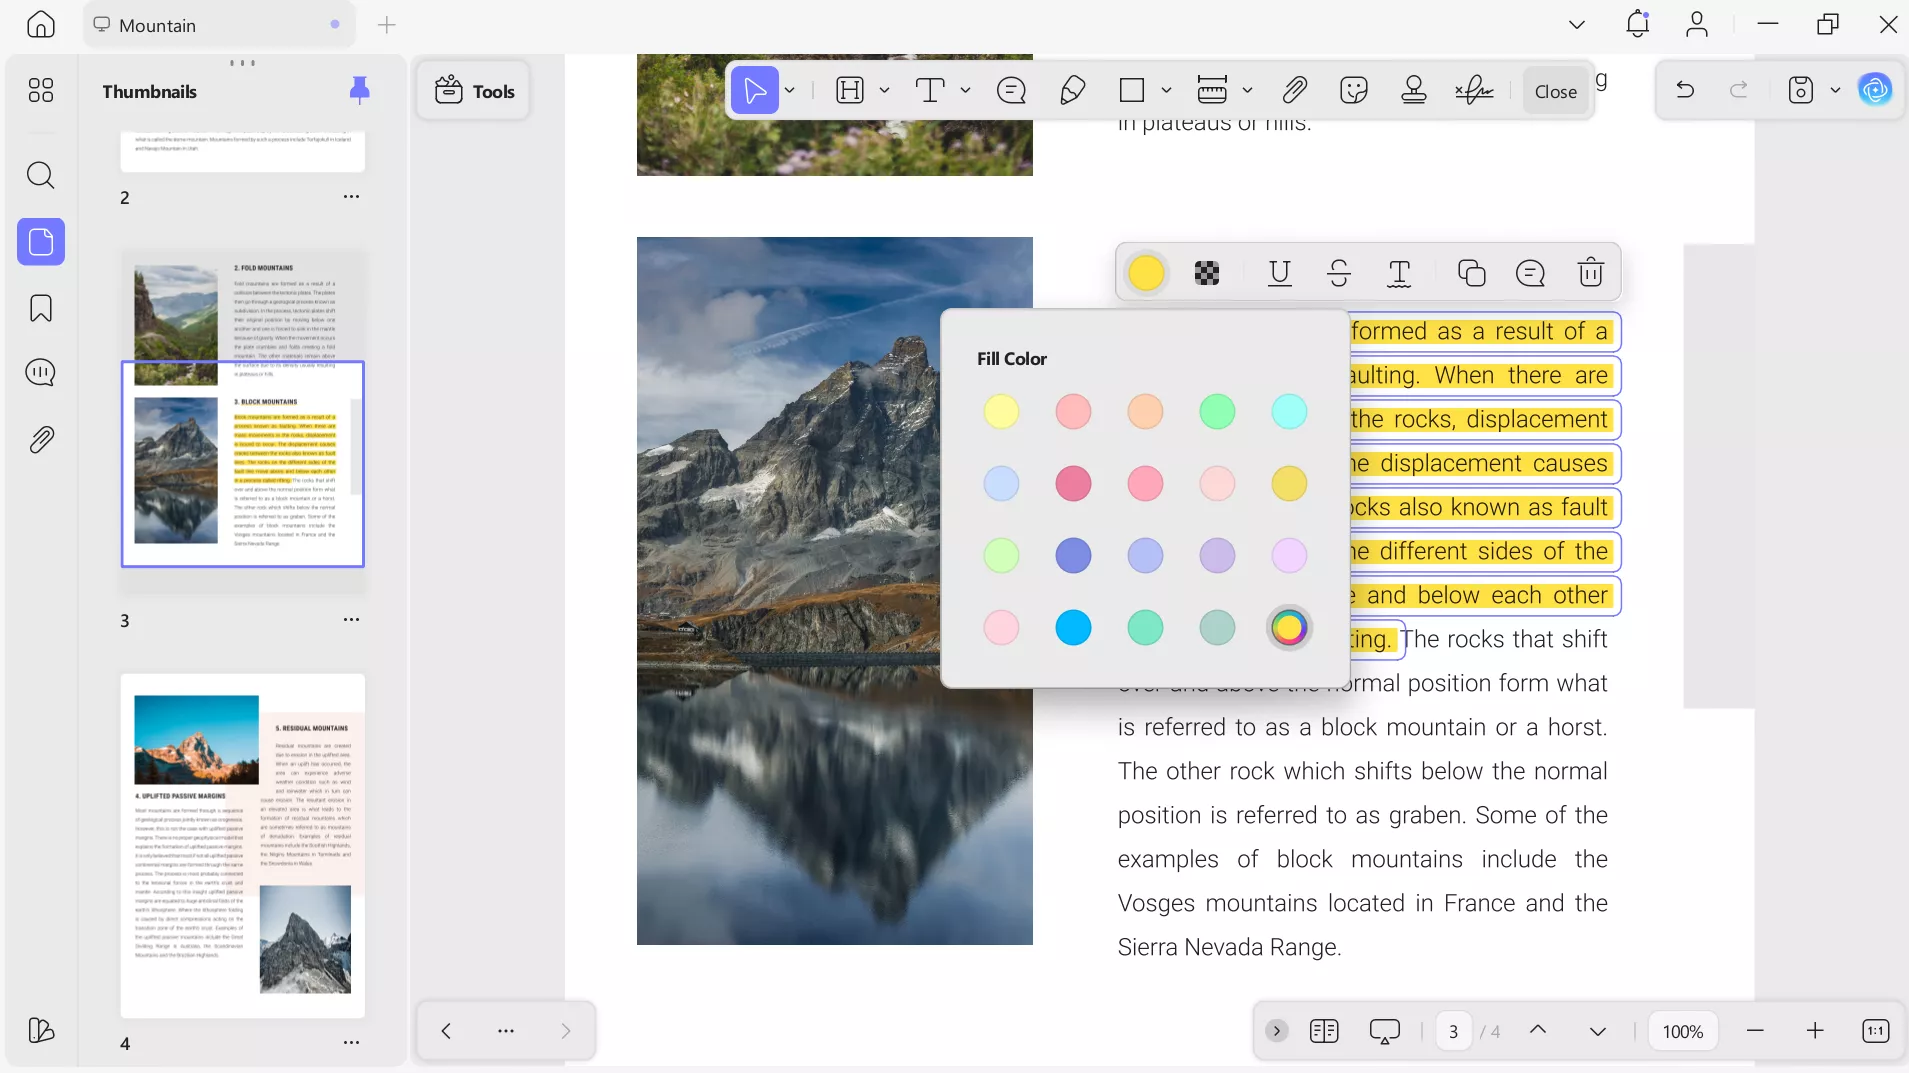Open the Shape tool dropdown

[x=1169, y=90]
